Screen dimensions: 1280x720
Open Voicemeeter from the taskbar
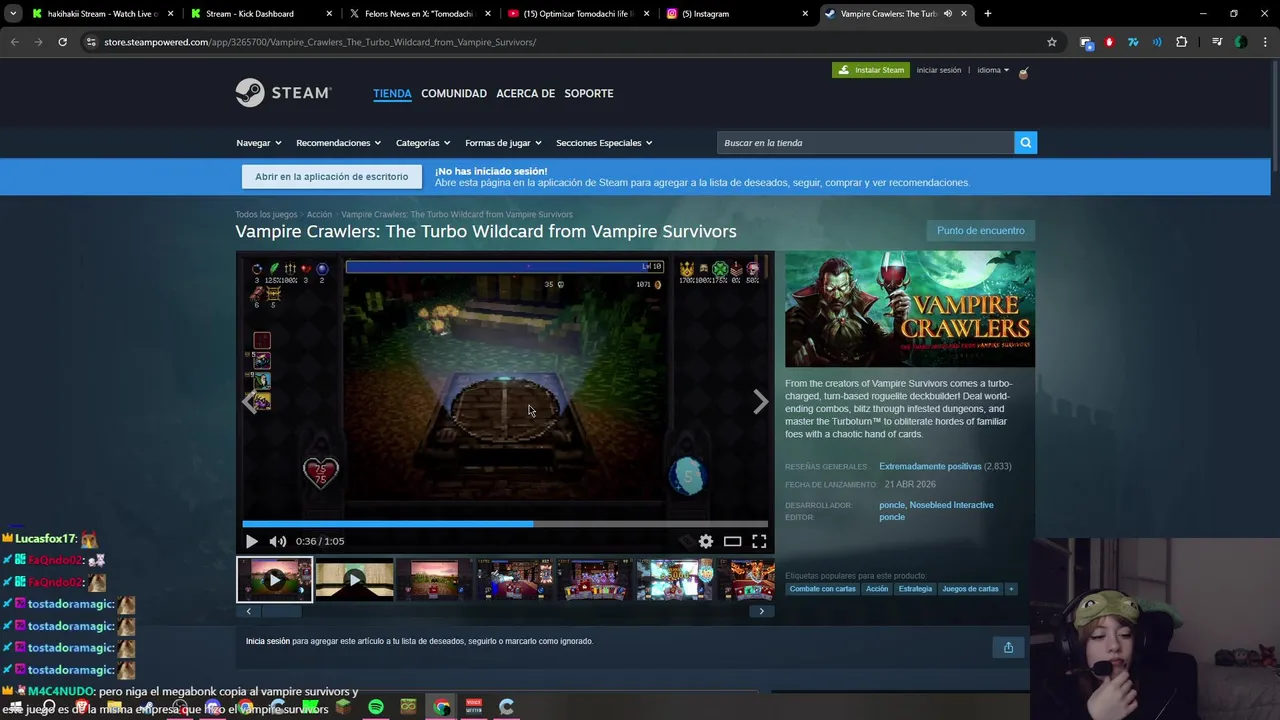(x=474, y=707)
